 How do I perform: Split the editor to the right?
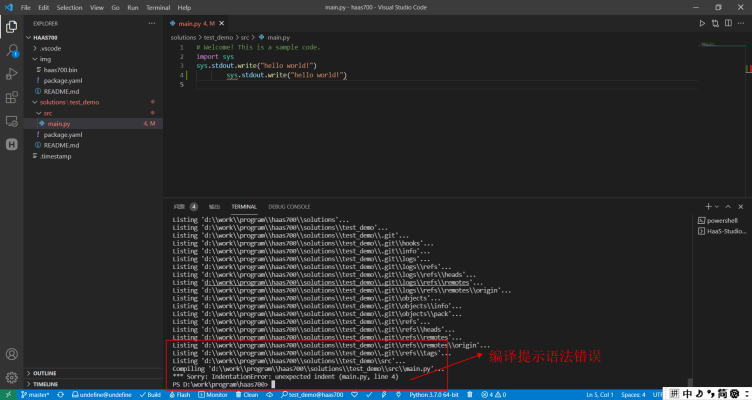[x=726, y=22]
